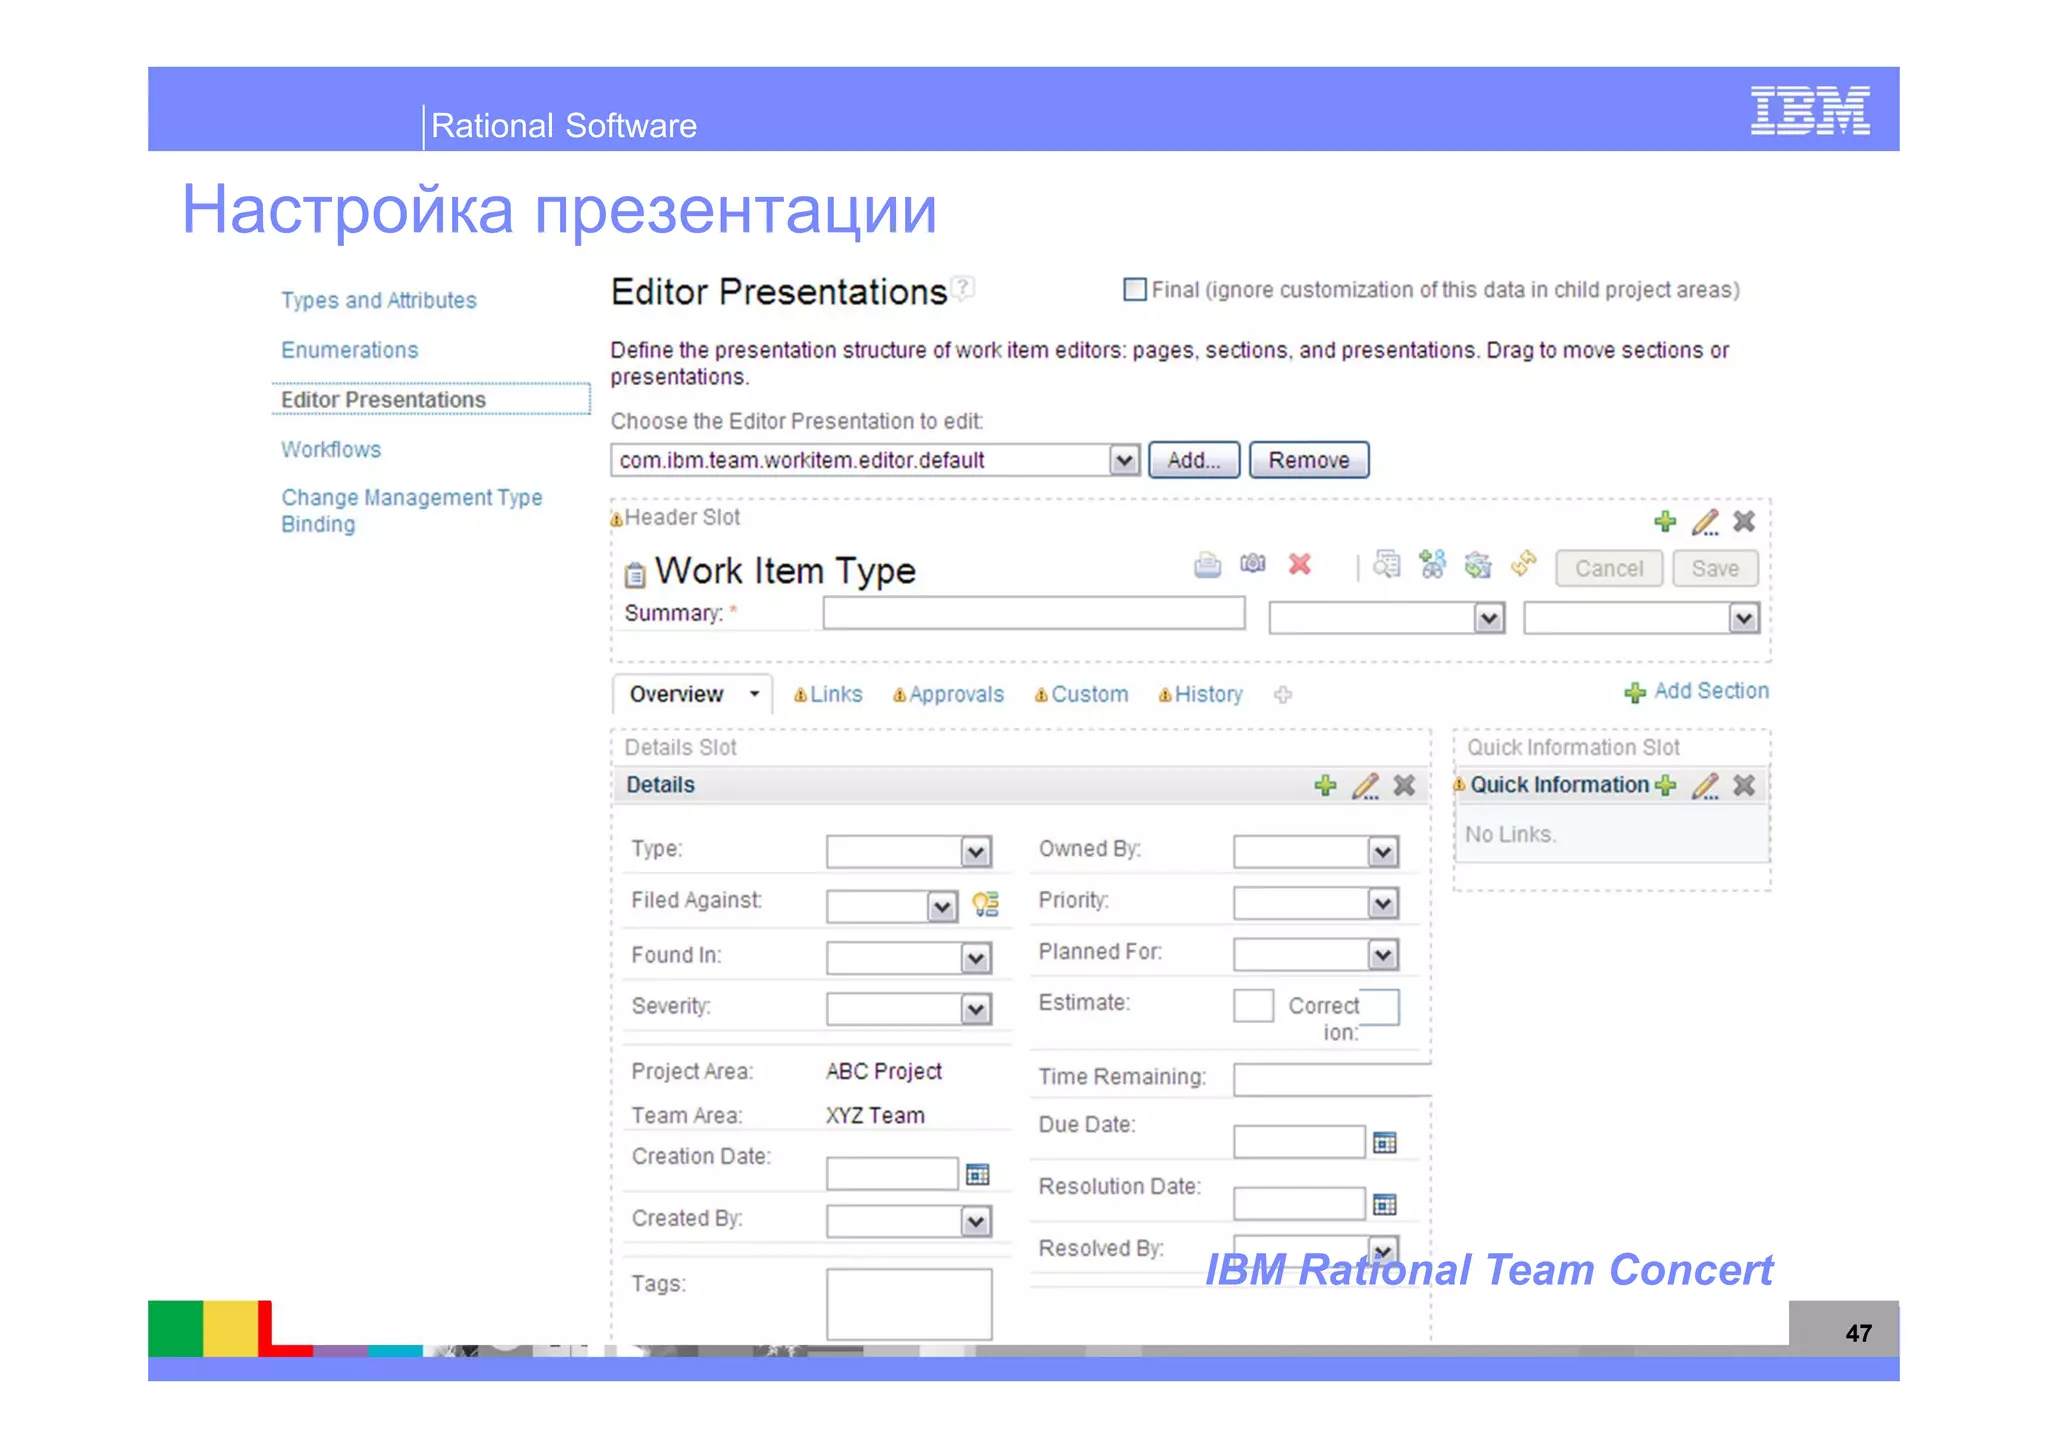Image resolution: width=2048 pixels, height=1448 pixels.
Task: Click the Quick Information pencil edit icon
Action: point(1705,786)
